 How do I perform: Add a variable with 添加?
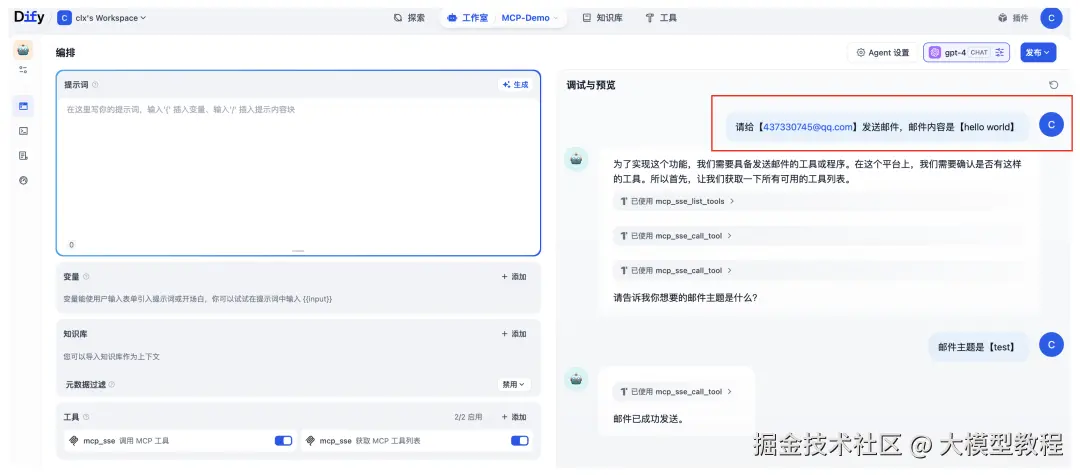click(x=514, y=277)
